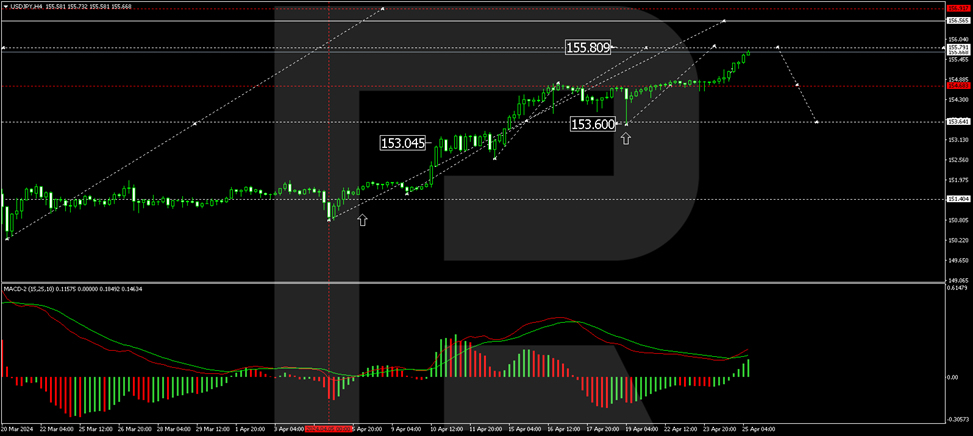Image resolution: width=973 pixels, height=436 pixels.
Task: Click the 156.565 price tag on axis
Action: click(x=959, y=20)
